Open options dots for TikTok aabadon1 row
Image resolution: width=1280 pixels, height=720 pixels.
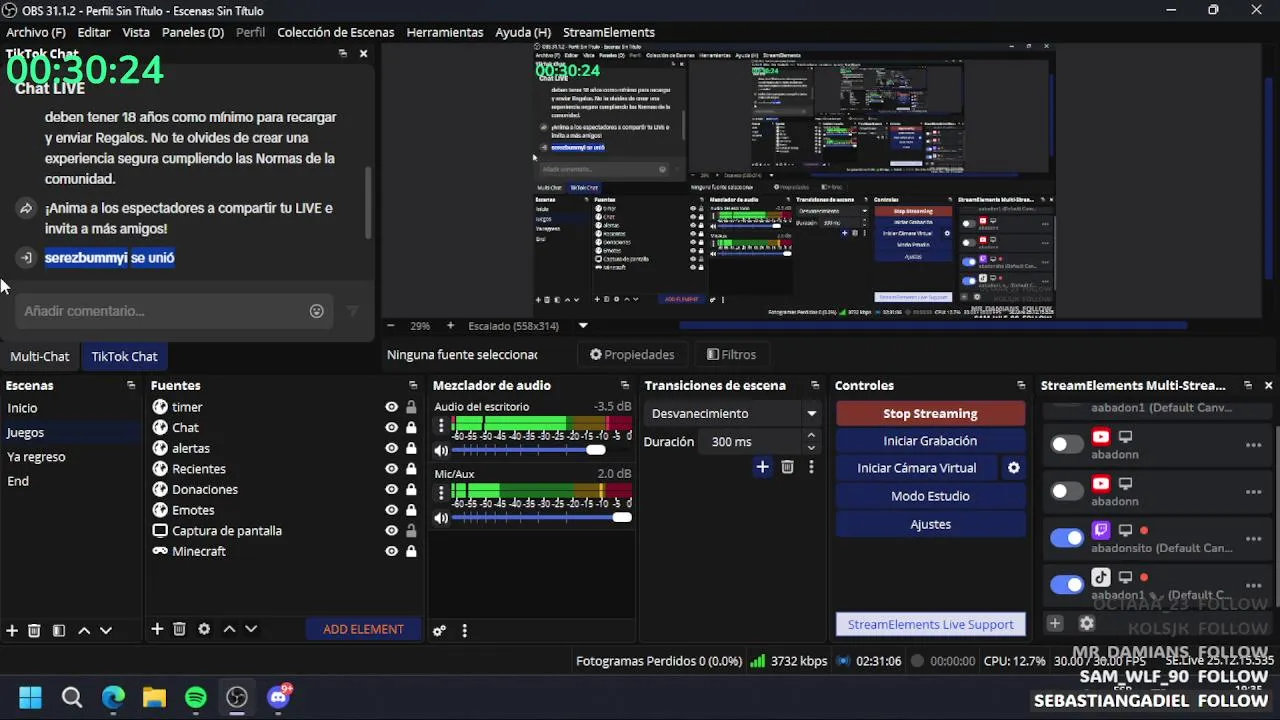click(1253, 585)
